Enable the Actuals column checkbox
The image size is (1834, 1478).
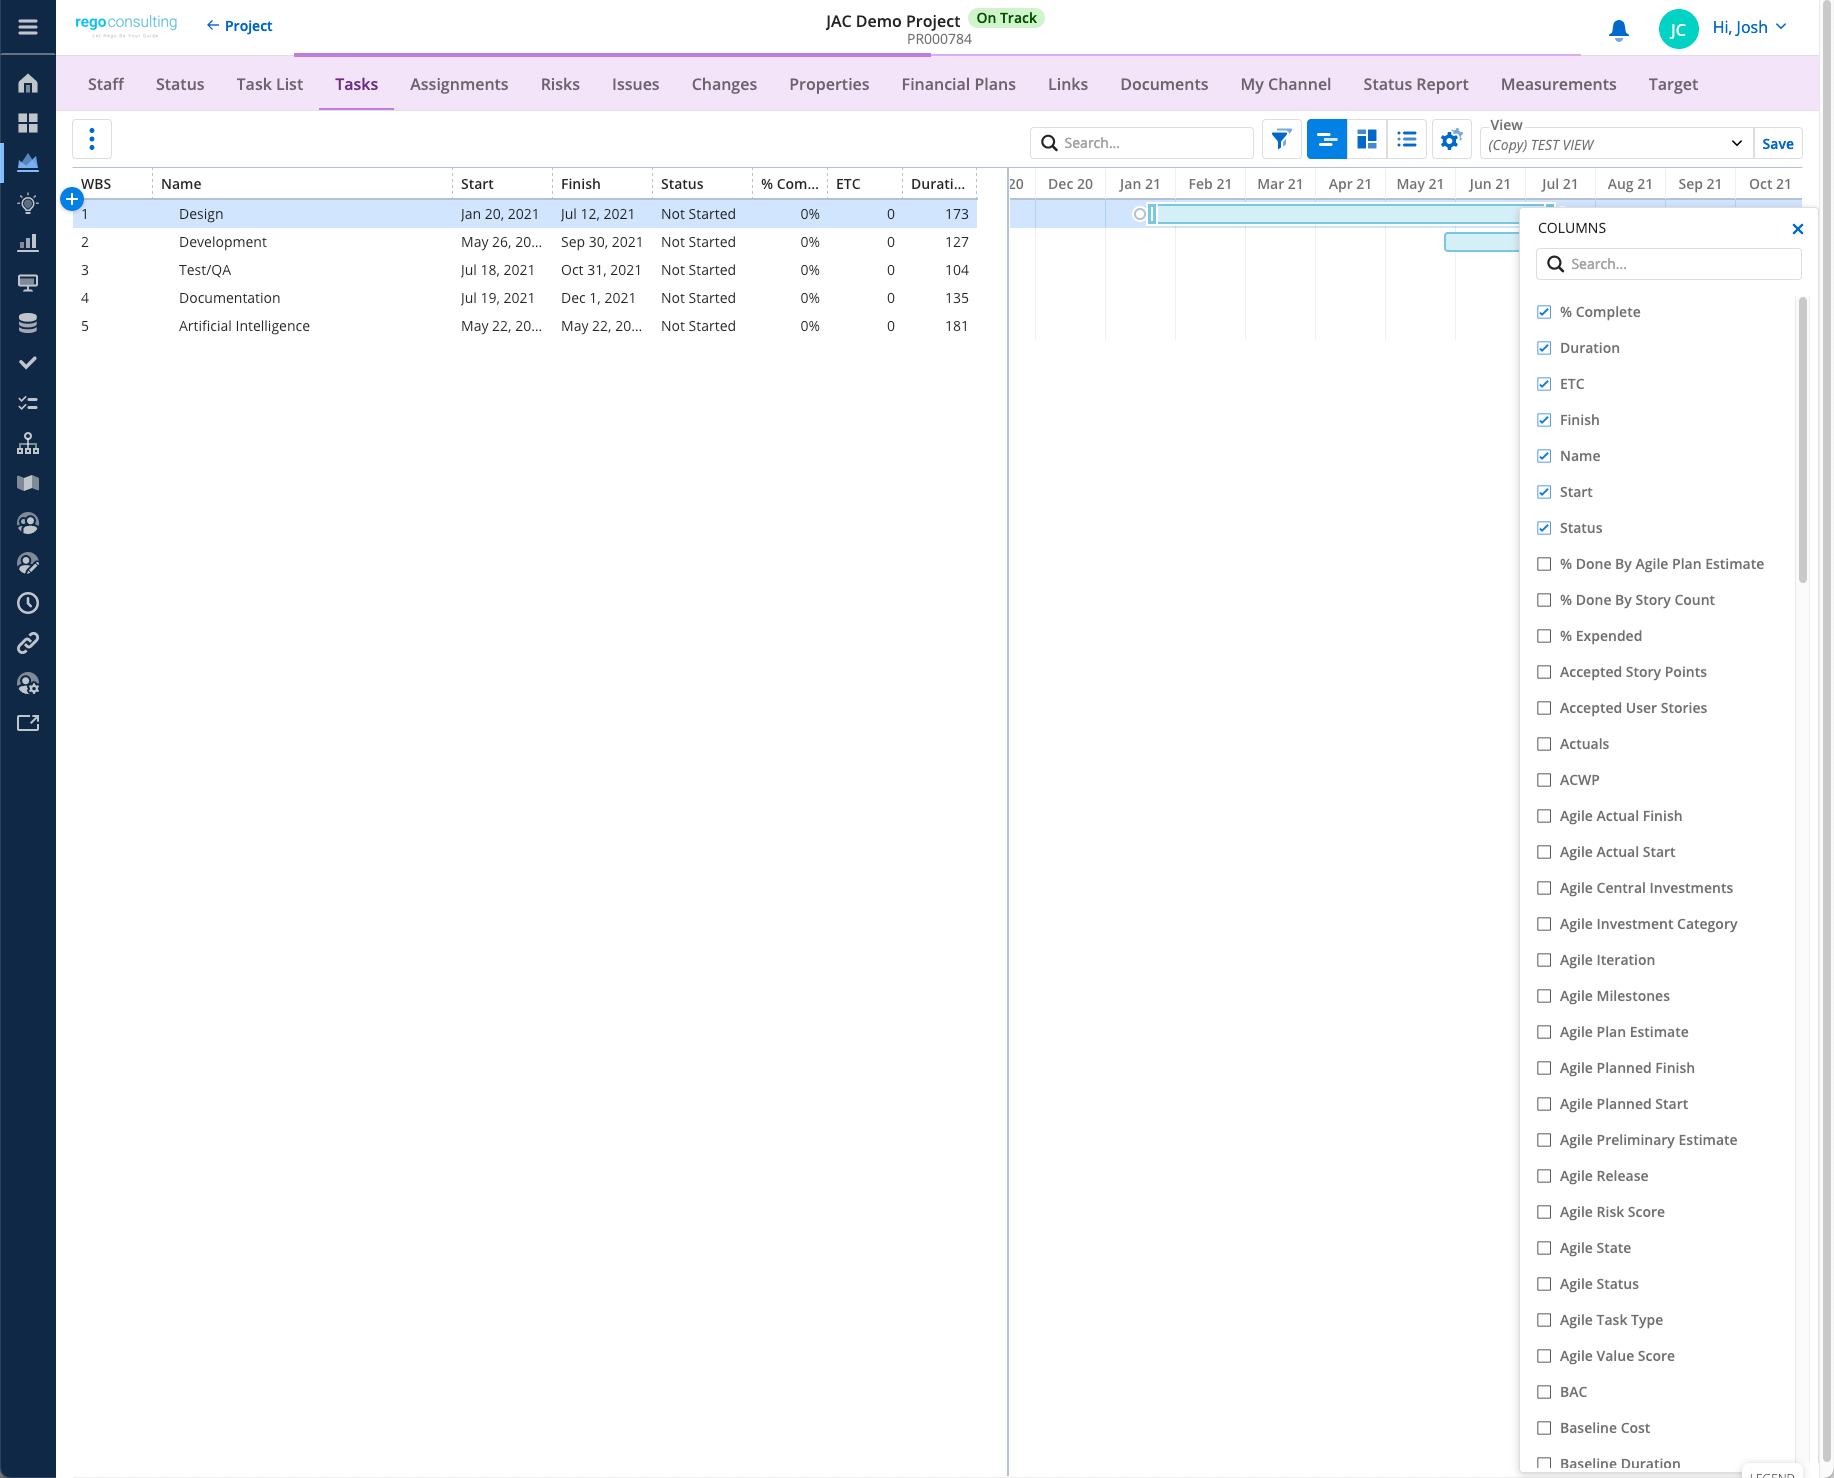tap(1544, 744)
